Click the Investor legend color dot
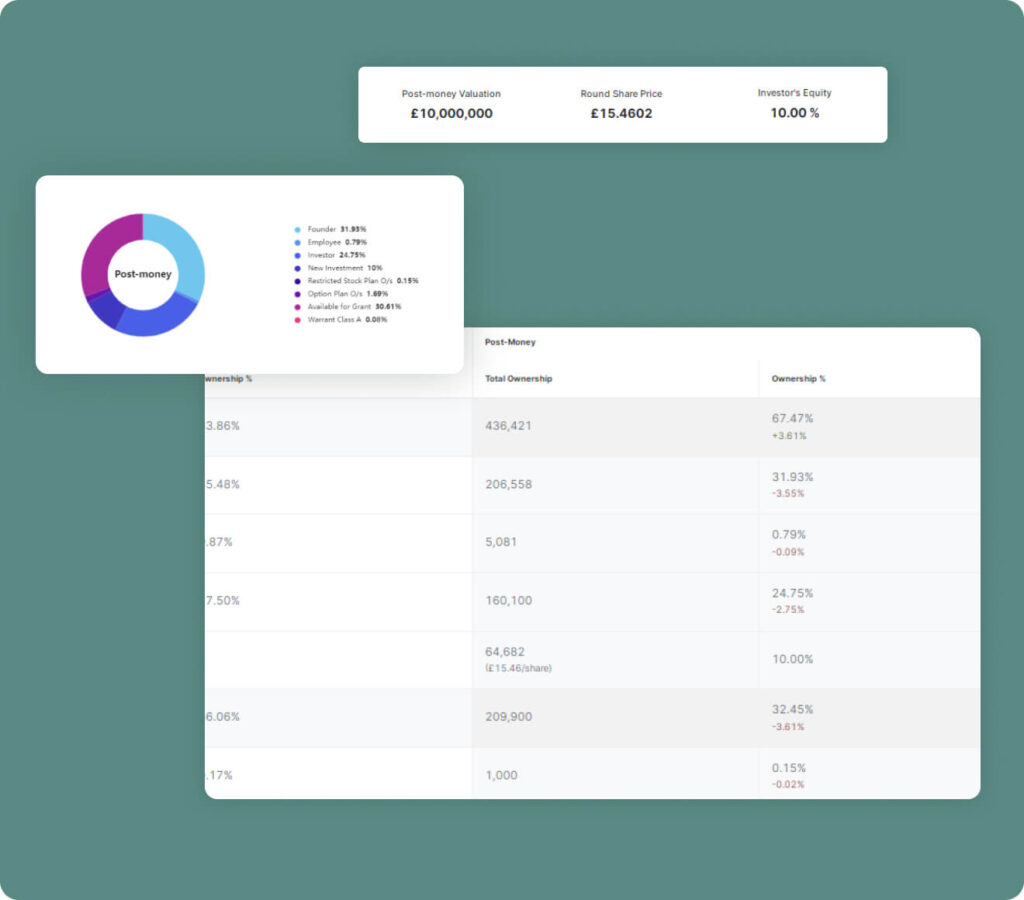Image resolution: width=1024 pixels, height=900 pixels. pyautogui.click(x=297, y=255)
